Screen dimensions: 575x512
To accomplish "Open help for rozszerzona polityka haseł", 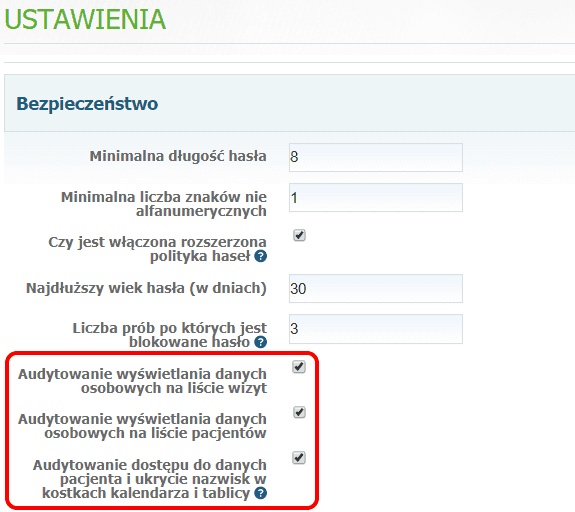I will click(x=260, y=256).
